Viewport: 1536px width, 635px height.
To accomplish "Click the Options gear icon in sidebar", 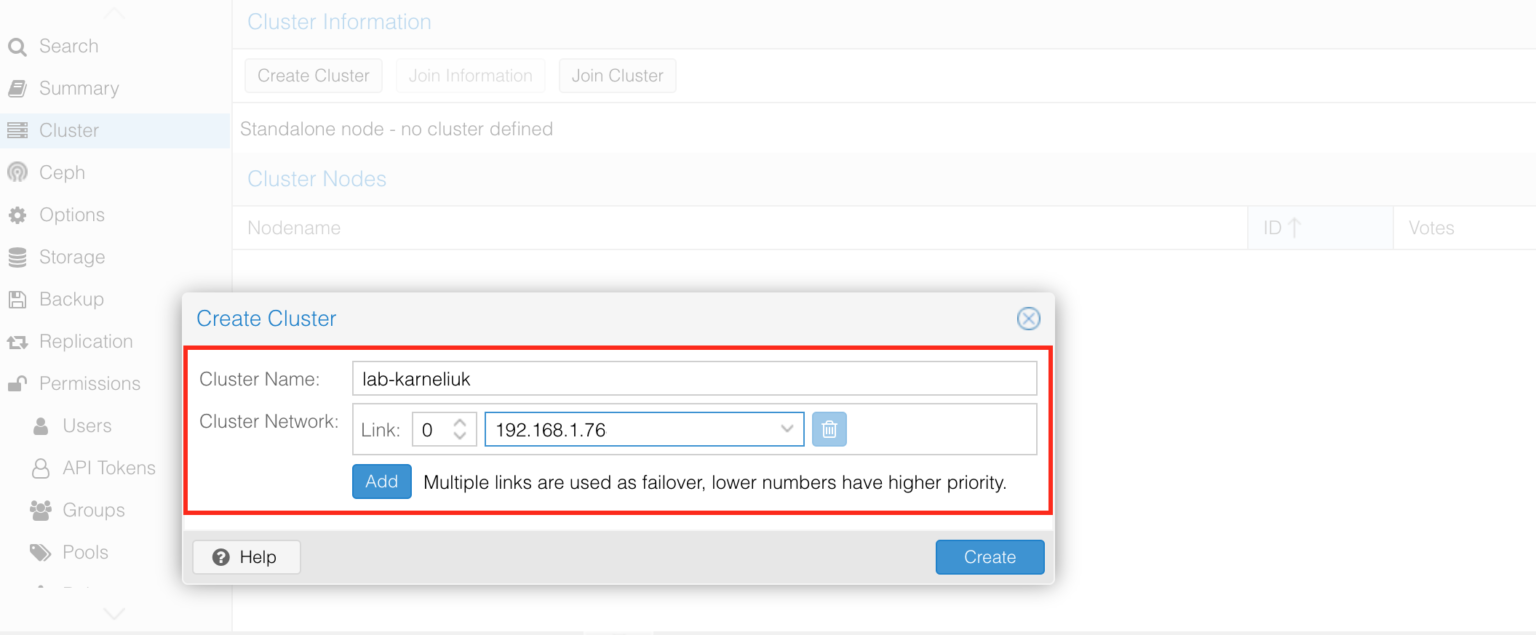I will pyautogui.click(x=19, y=214).
